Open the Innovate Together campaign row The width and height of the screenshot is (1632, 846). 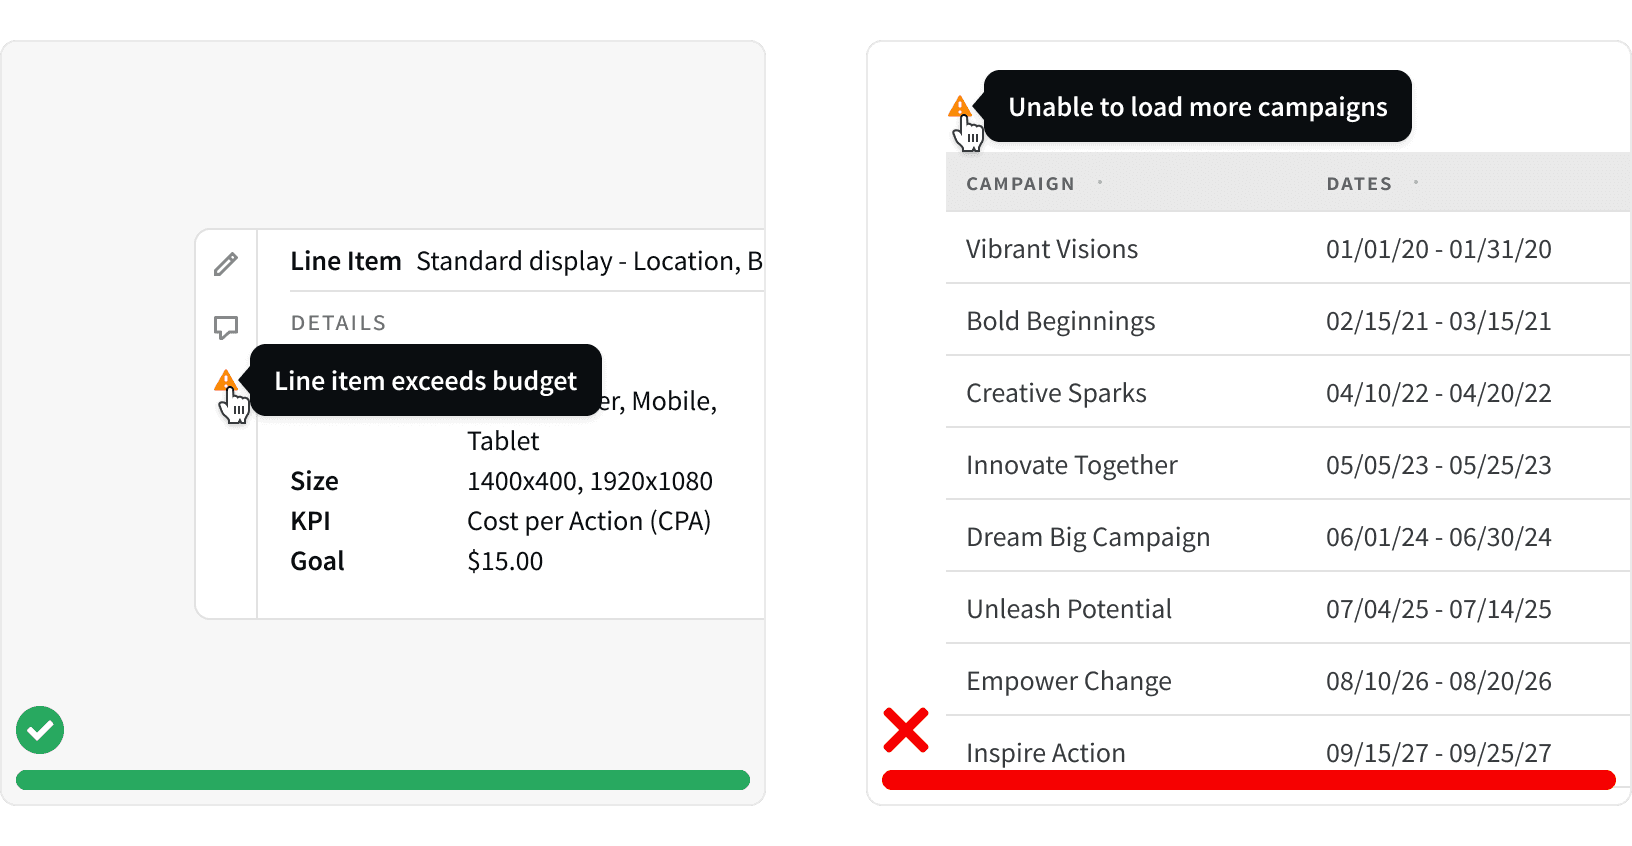1288,464
